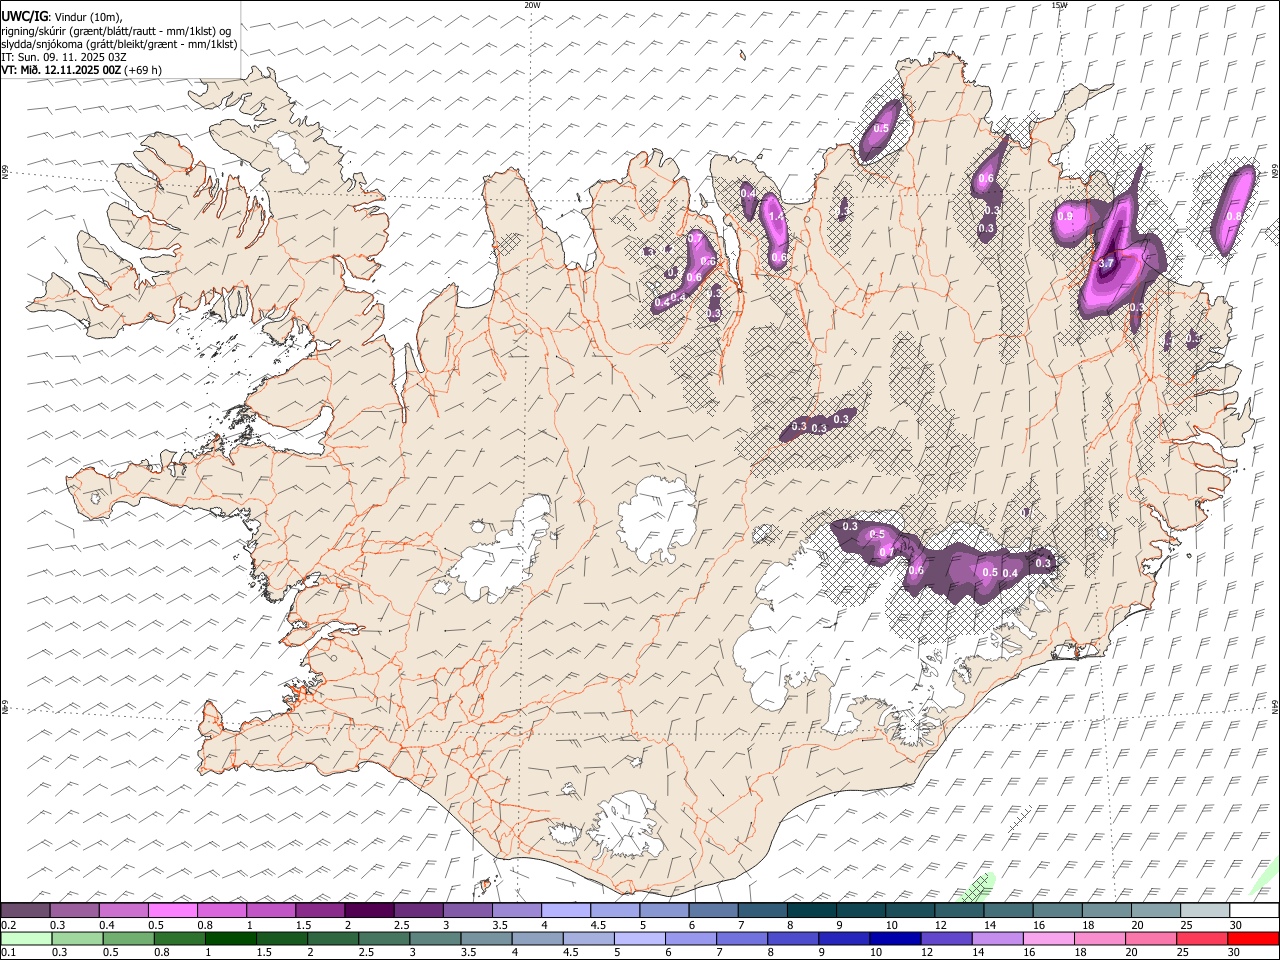Image resolution: width=1280 pixels, height=960 pixels.
Task: Click the 'rigning/skúrir (grænt/blátt/rautt' legend description line
Action: pos(116,30)
